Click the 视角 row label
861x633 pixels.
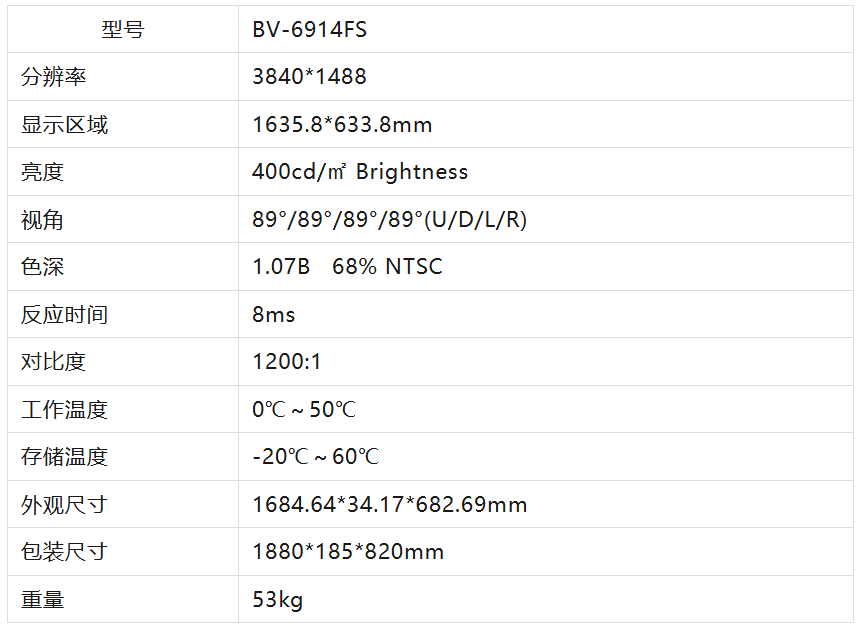click(x=43, y=220)
